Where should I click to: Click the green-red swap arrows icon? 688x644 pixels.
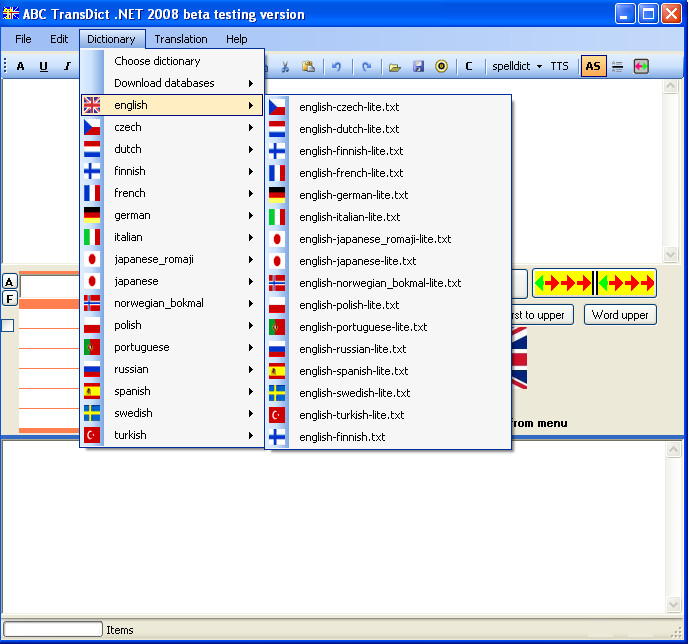click(641, 66)
